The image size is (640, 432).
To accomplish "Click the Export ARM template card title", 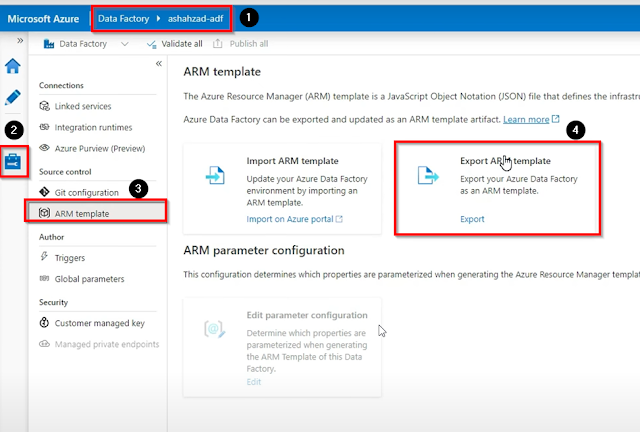I will (505, 161).
